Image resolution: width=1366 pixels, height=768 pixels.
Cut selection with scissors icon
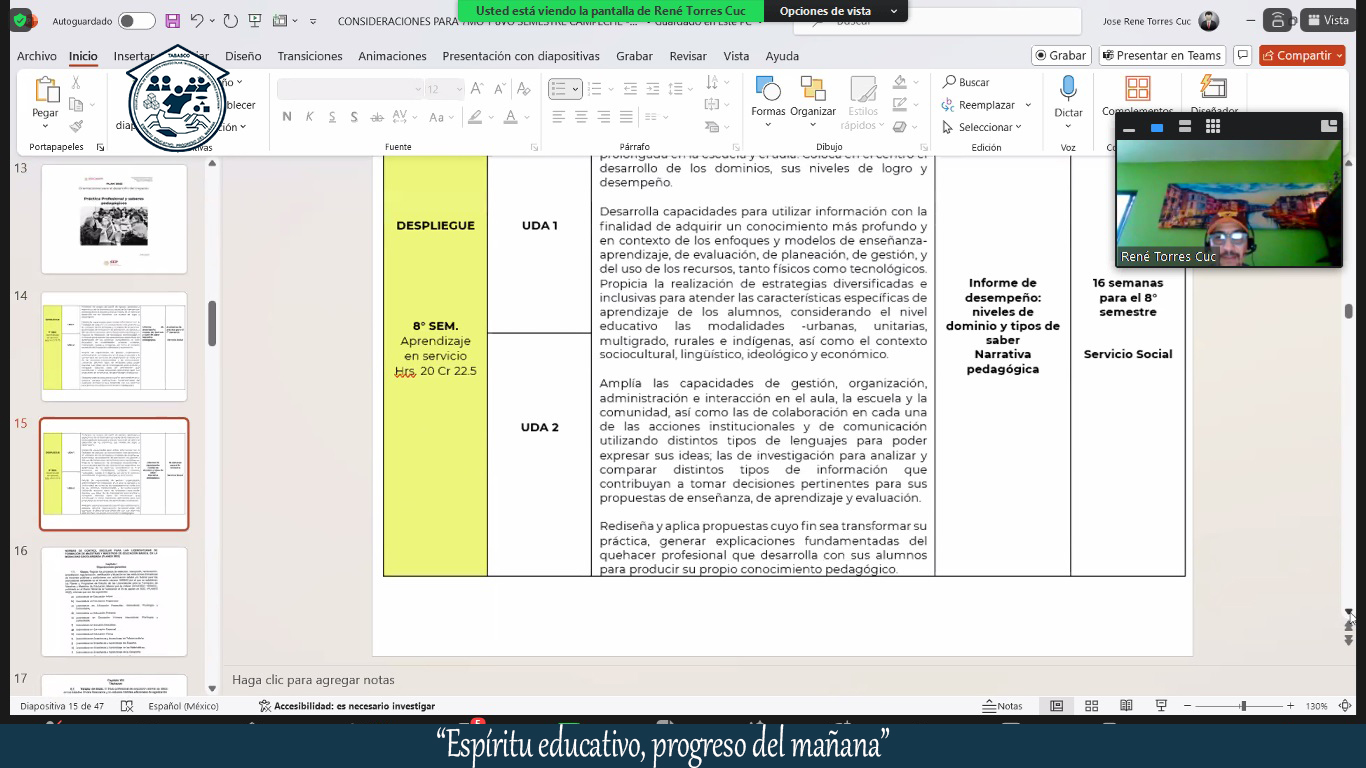(x=76, y=84)
